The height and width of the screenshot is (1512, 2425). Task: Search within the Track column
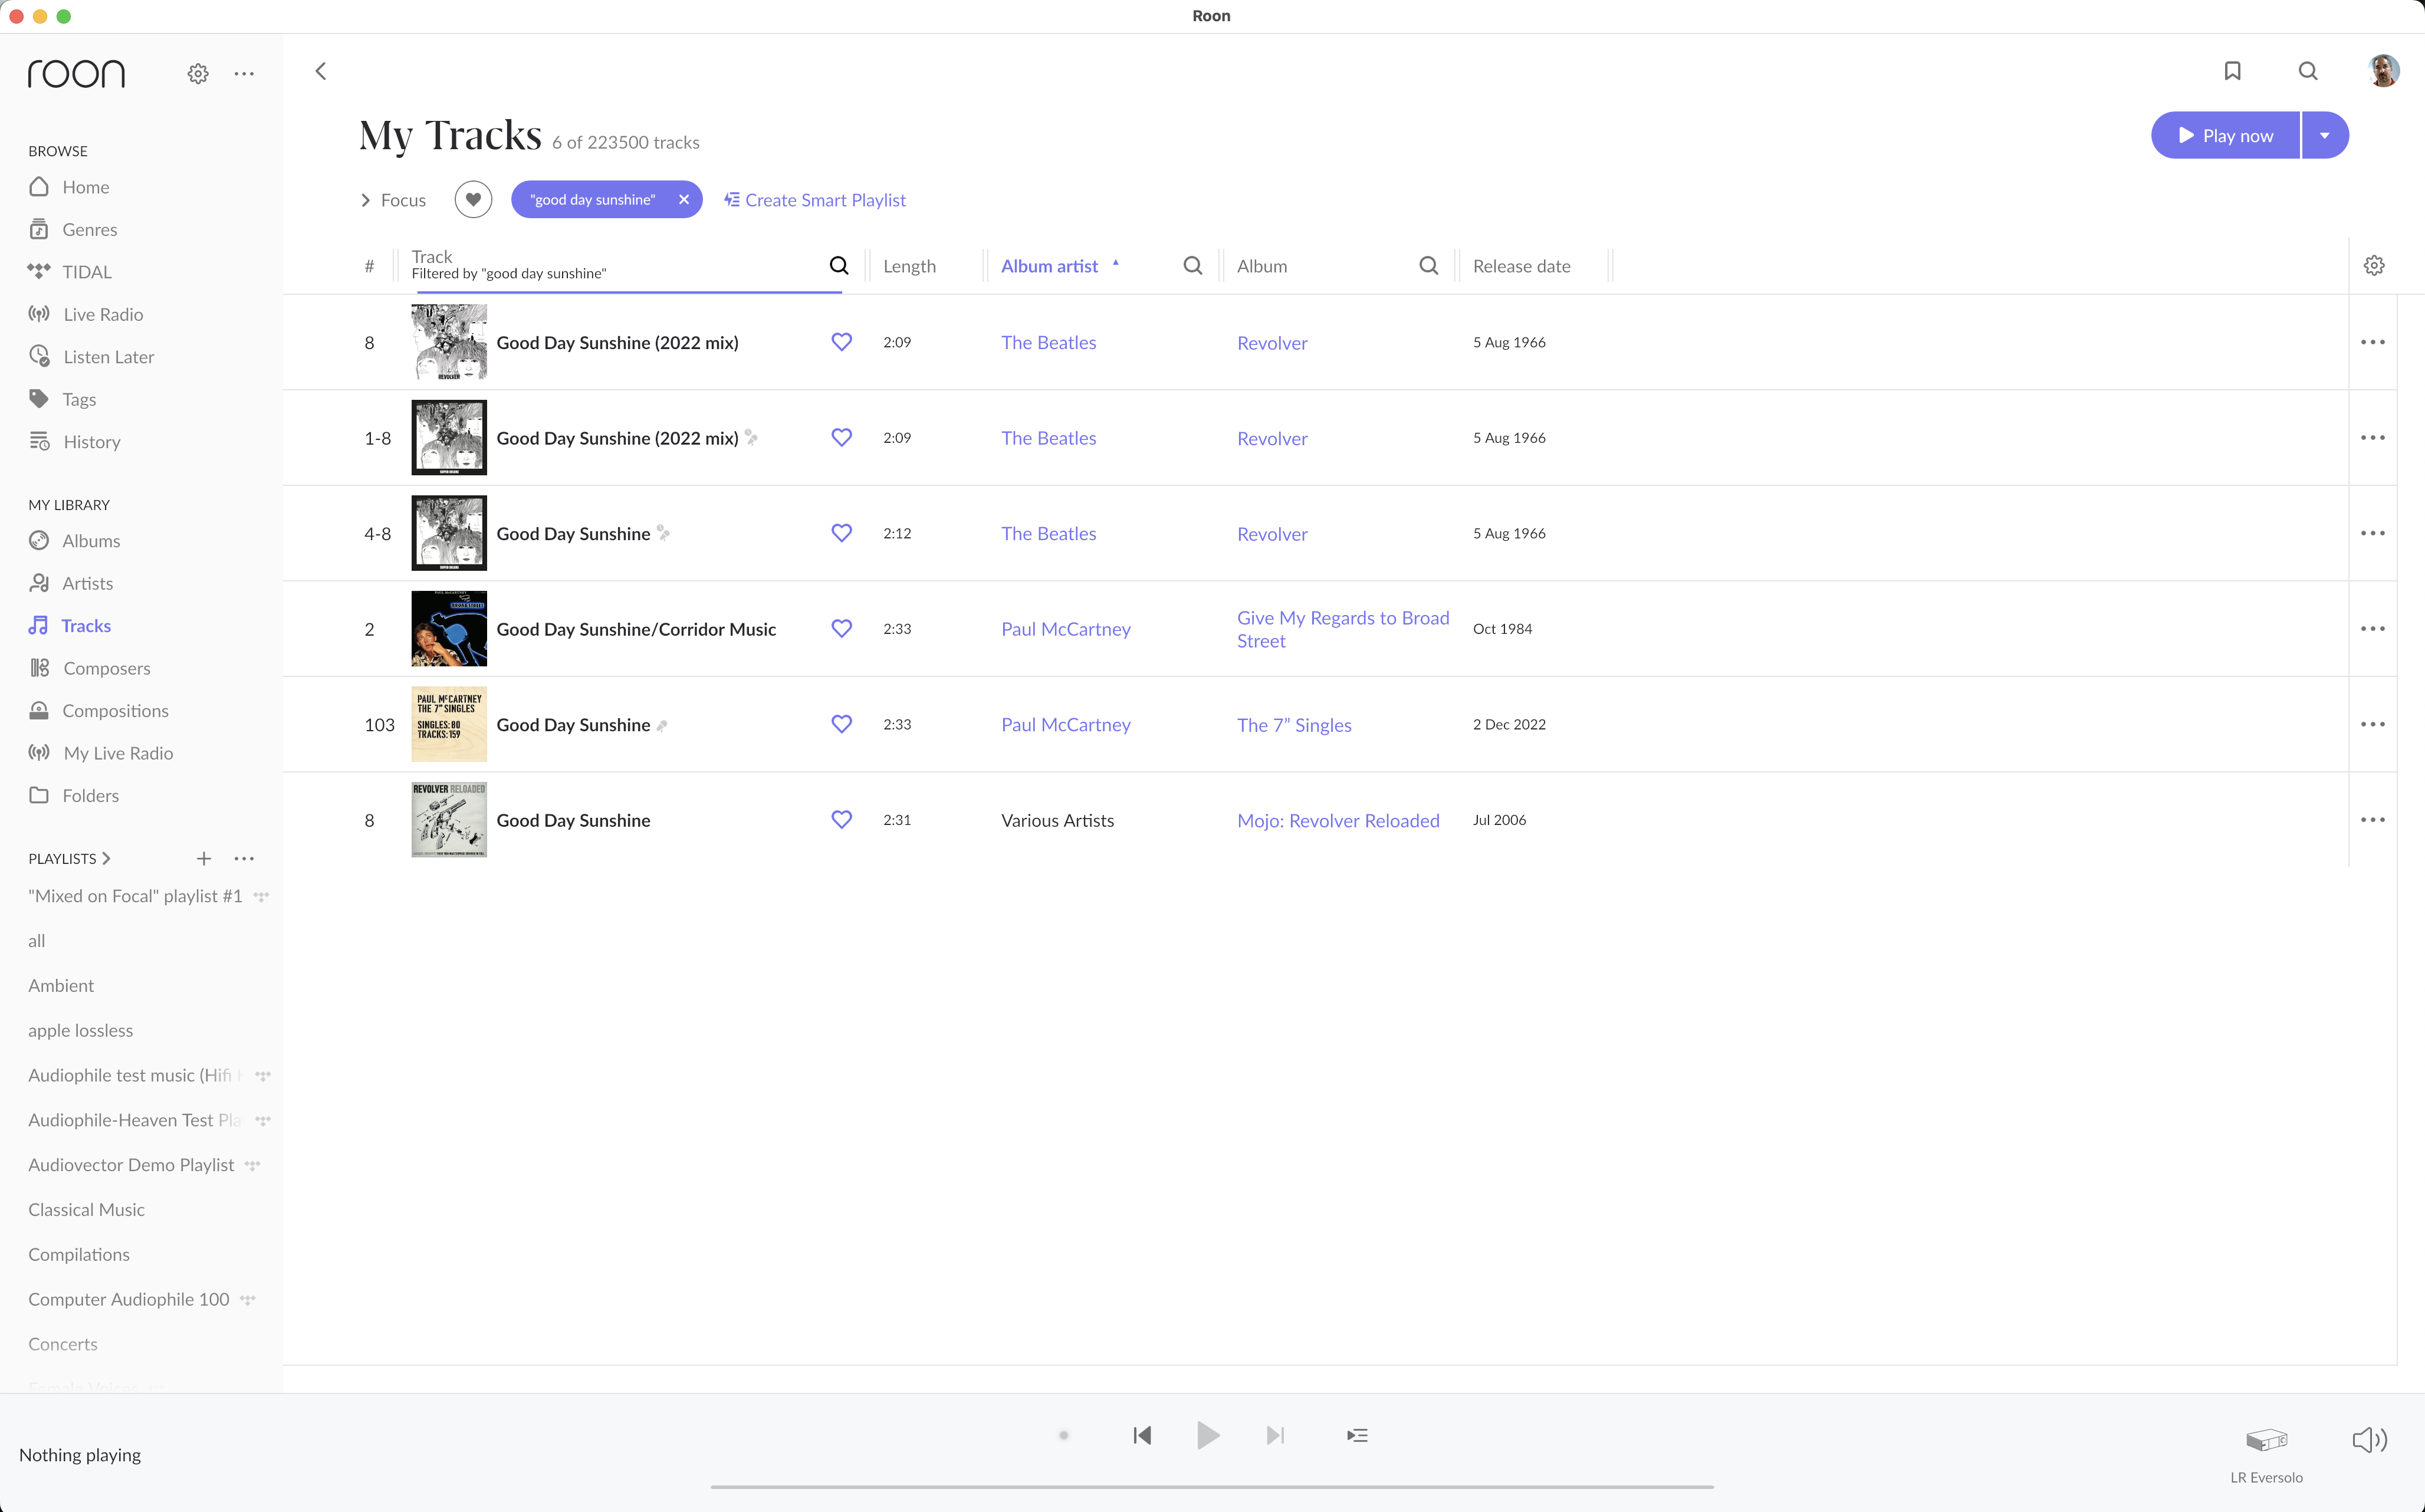pyautogui.click(x=839, y=265)
